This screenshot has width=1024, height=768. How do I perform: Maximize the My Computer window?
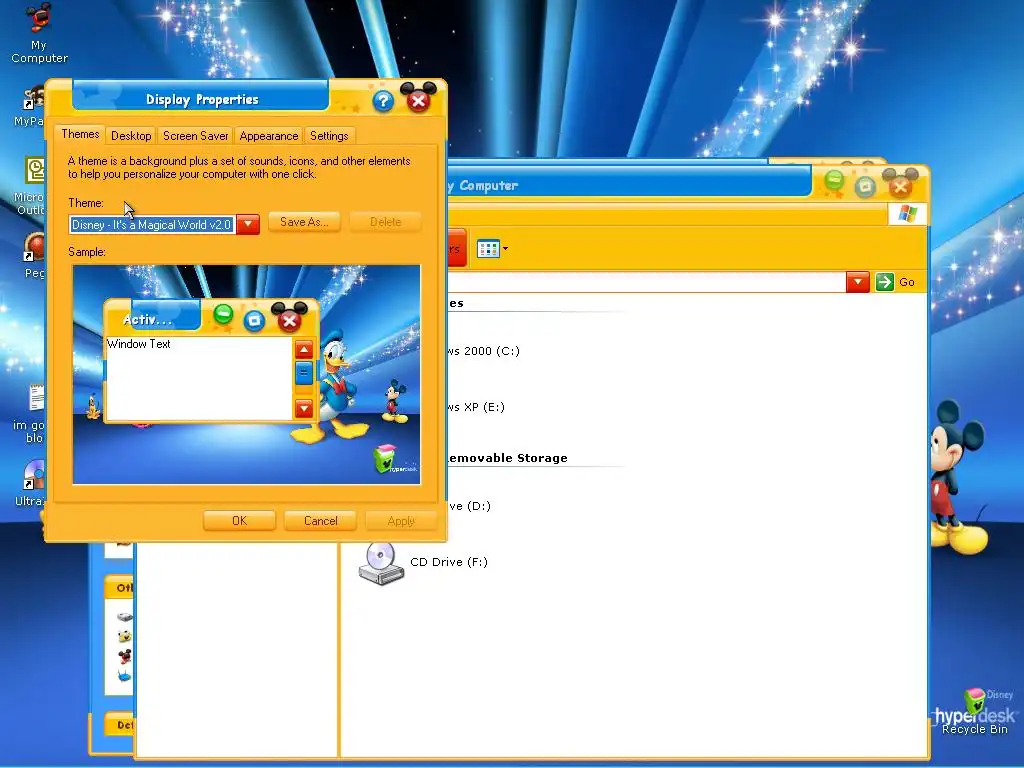coord(865,187)
